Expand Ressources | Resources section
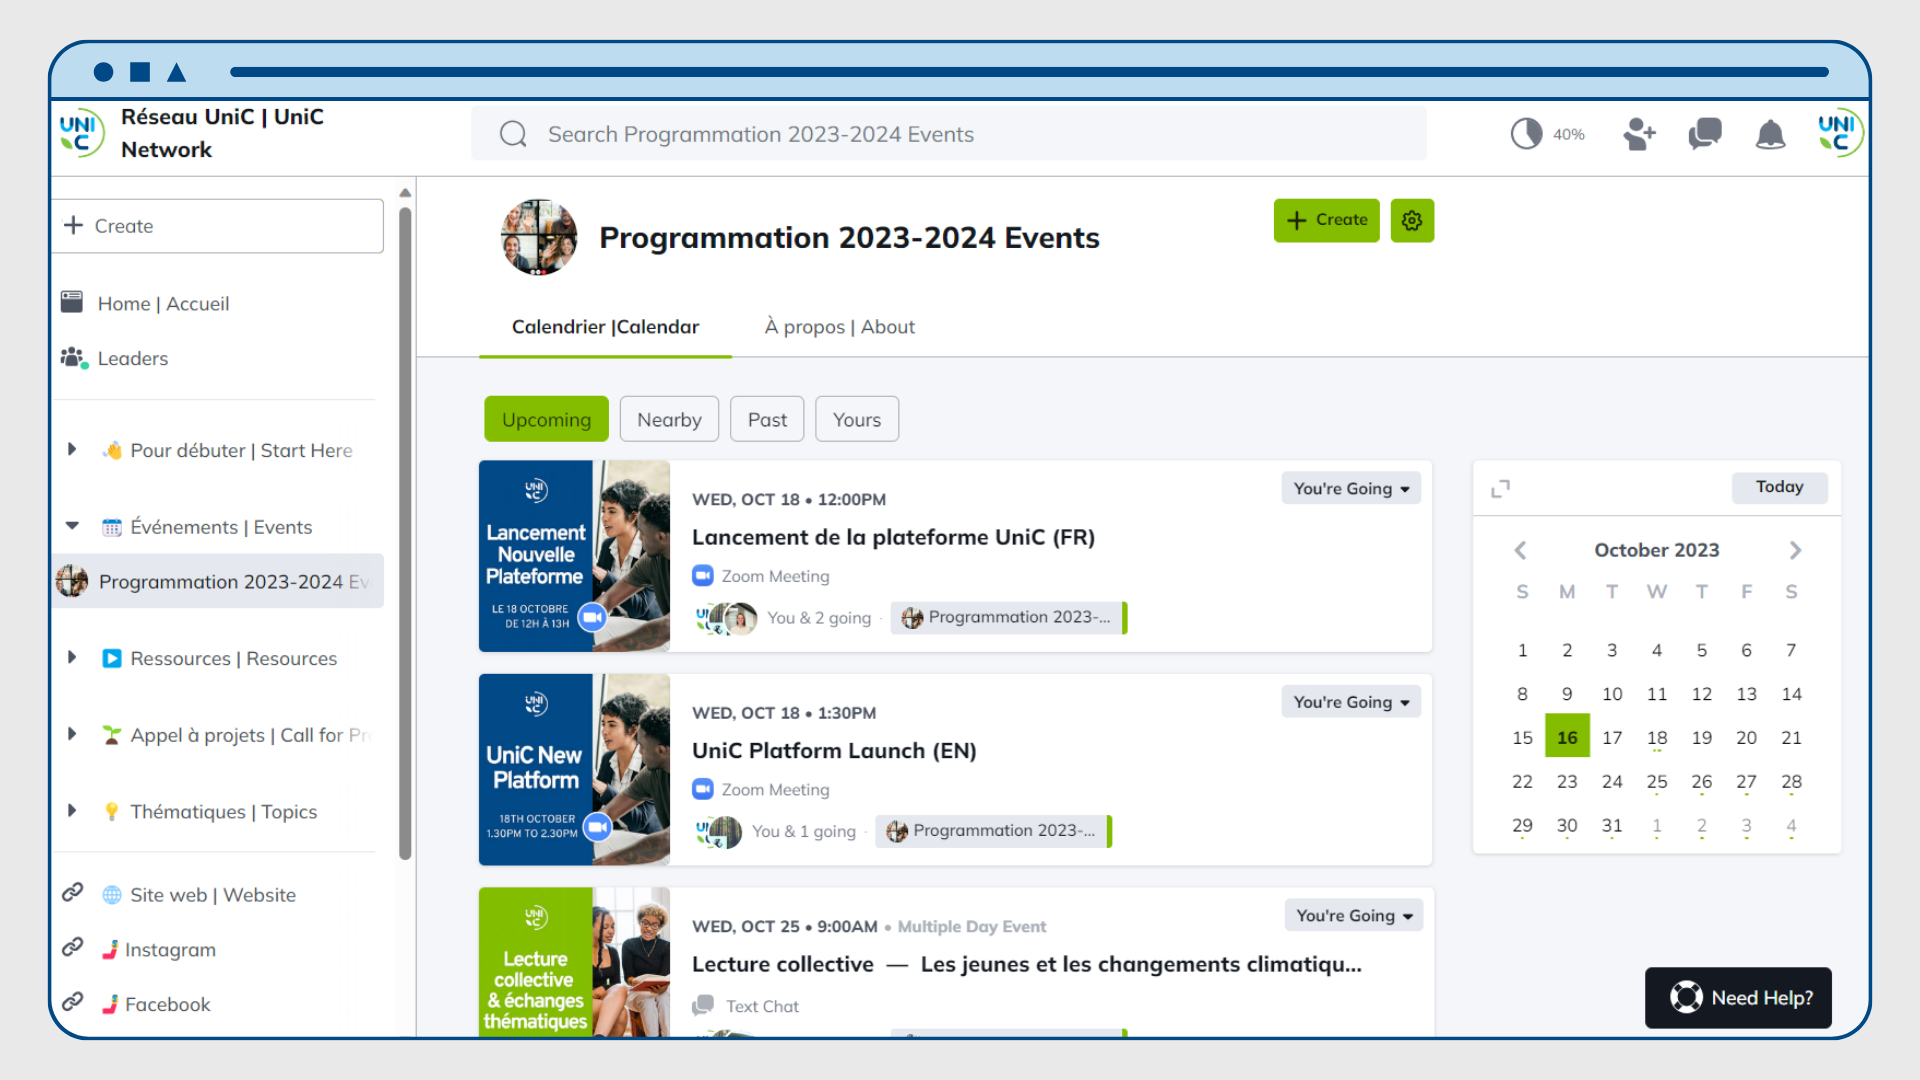1920x1080 pixels. pos(72,657)
